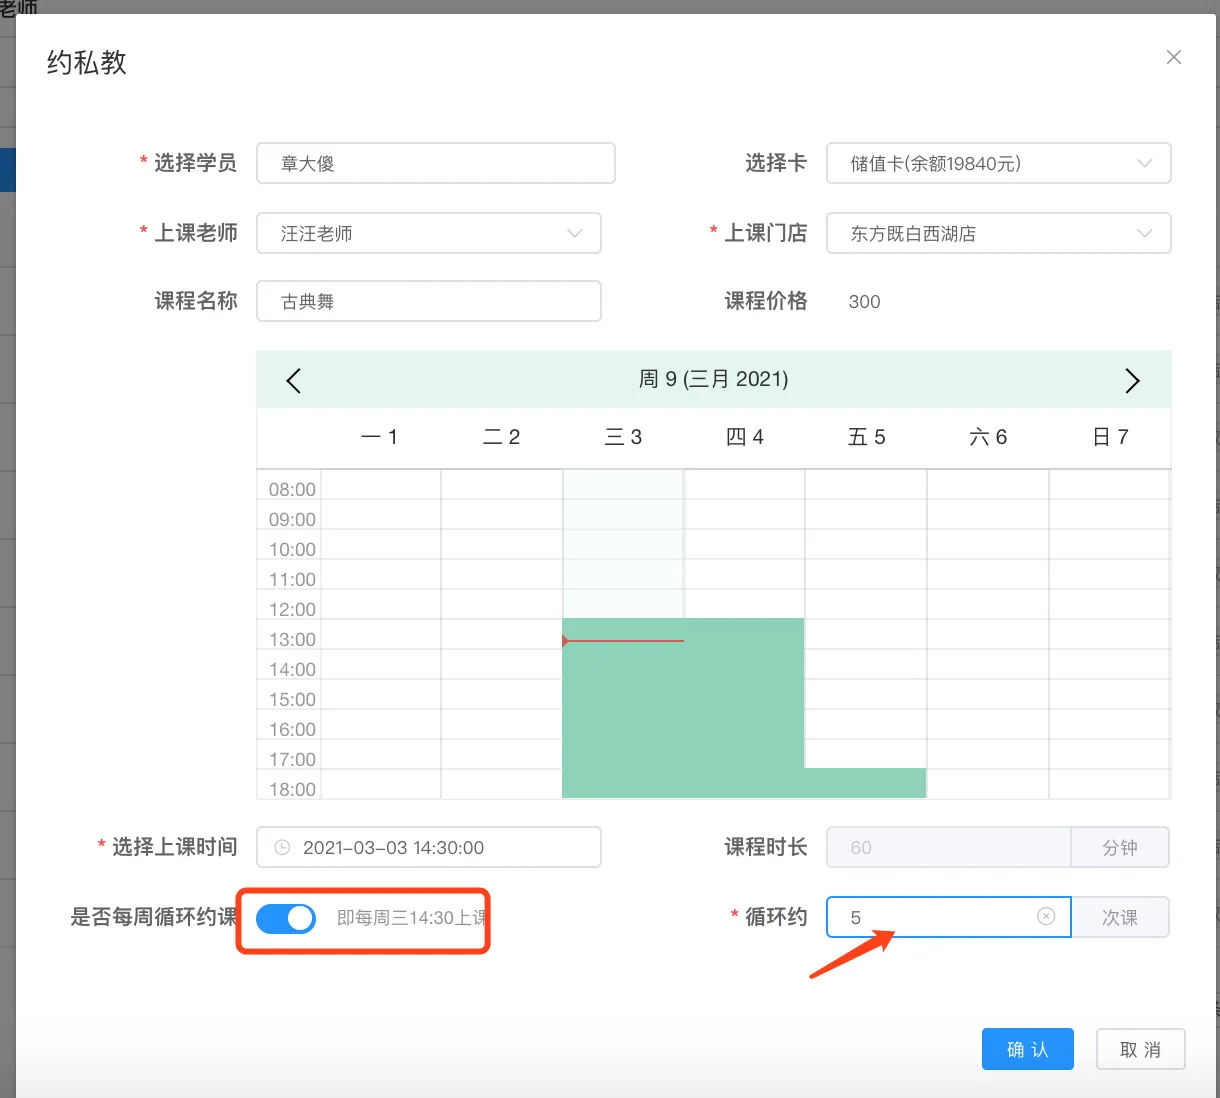The image size is (1220, 1098).
Task: Close the 约私教 dialog with X icon
Action: (1174, 58)
